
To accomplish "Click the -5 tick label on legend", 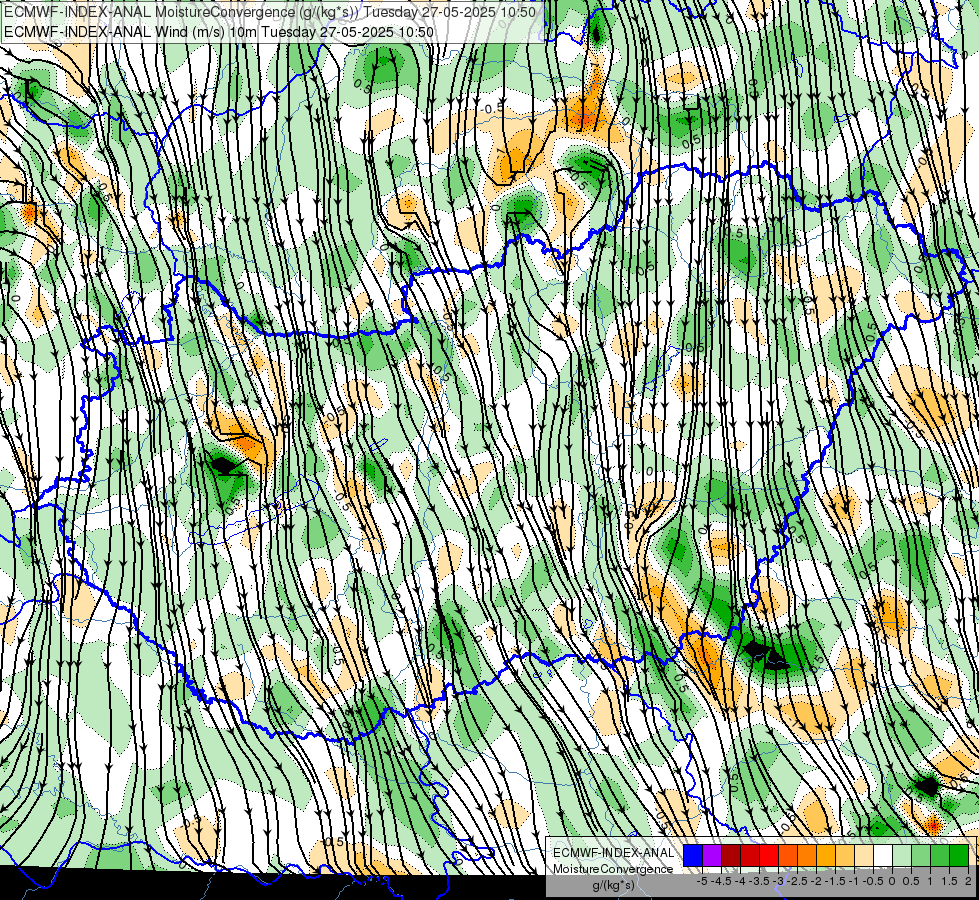I will tap(702, 881).
